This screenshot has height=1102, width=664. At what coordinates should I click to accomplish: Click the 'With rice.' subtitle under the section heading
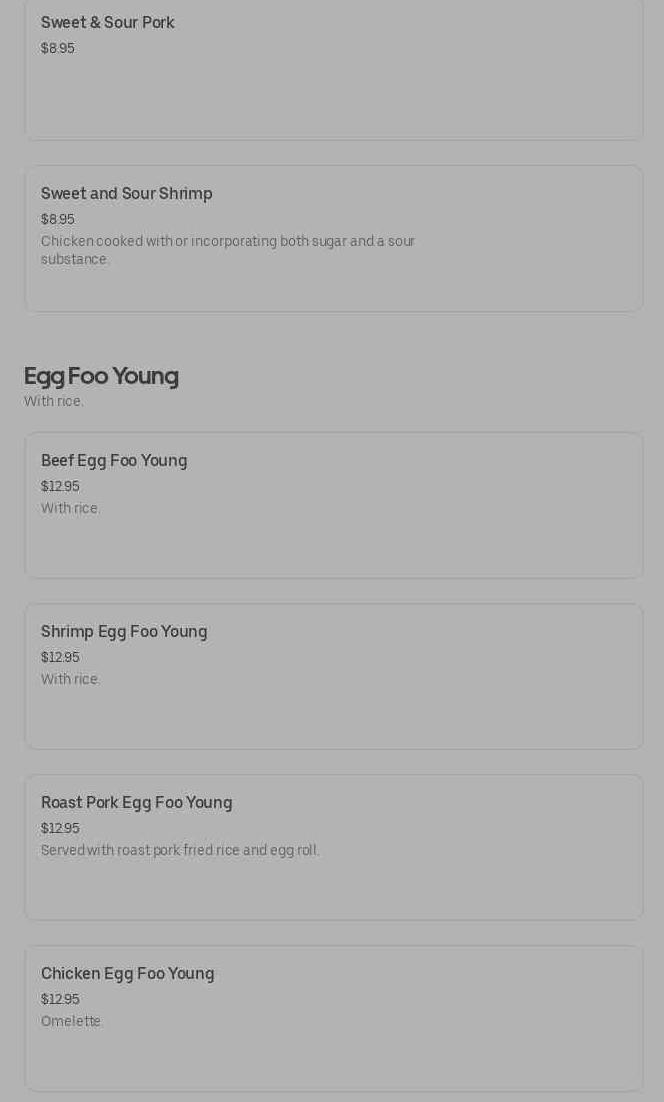click(54, 402)
